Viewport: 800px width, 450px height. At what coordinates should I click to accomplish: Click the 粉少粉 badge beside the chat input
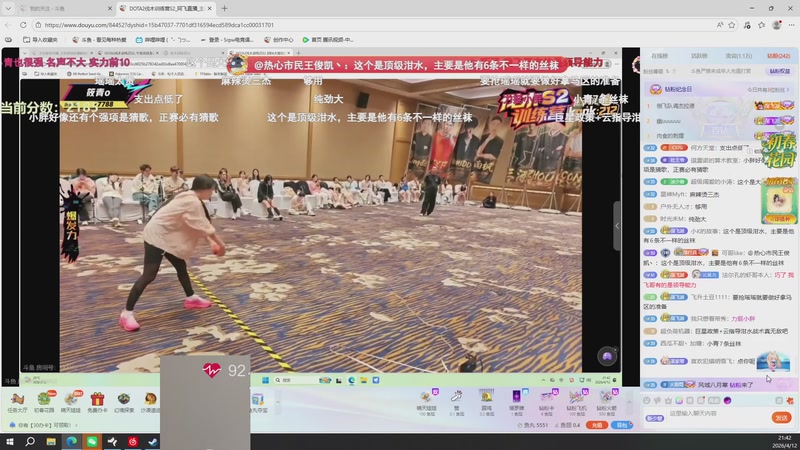(x=655, y=418)
